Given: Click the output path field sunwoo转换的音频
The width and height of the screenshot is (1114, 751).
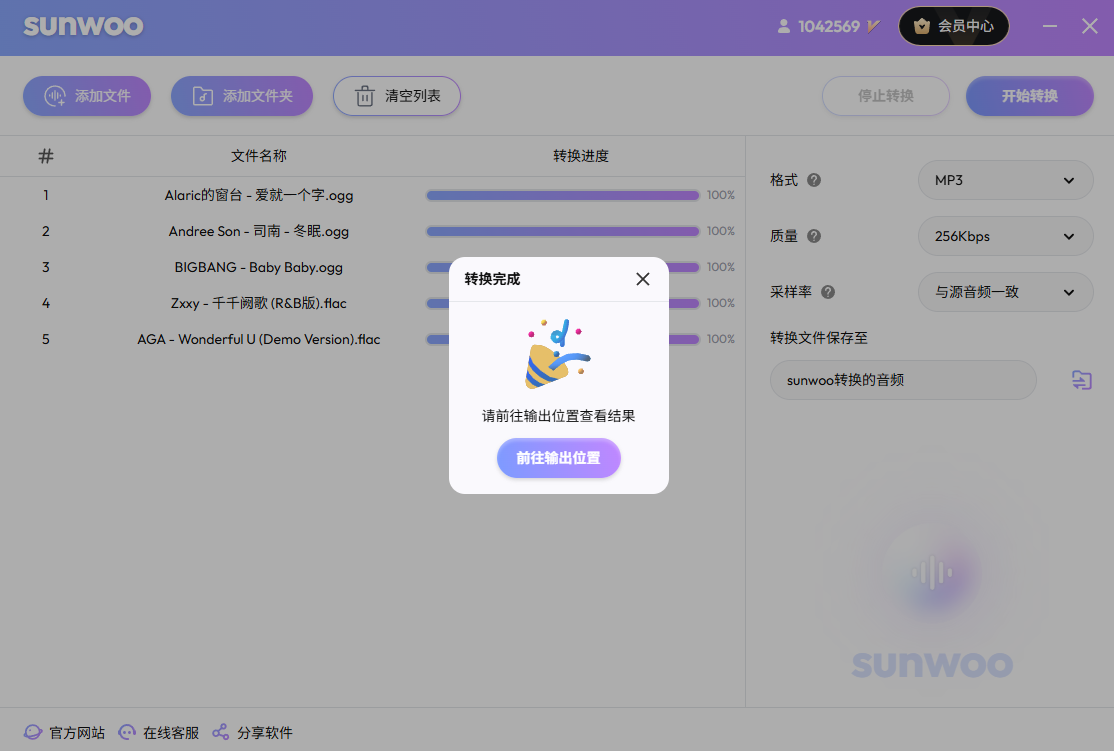Looking at the screenshot, I should click(903, 380).
